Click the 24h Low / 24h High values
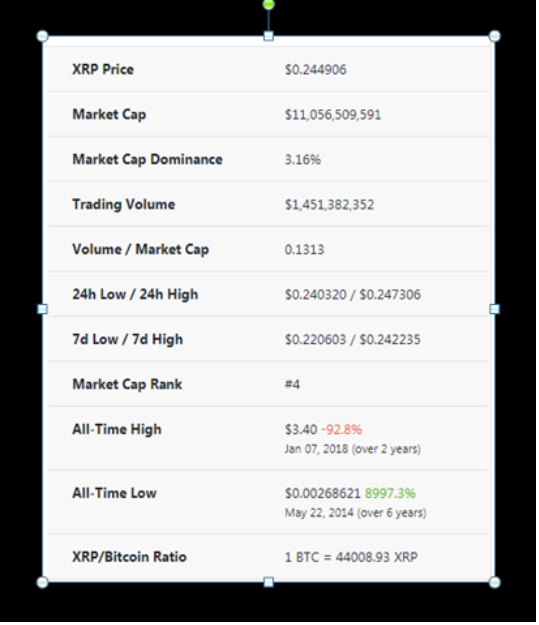 click(352, 295)
